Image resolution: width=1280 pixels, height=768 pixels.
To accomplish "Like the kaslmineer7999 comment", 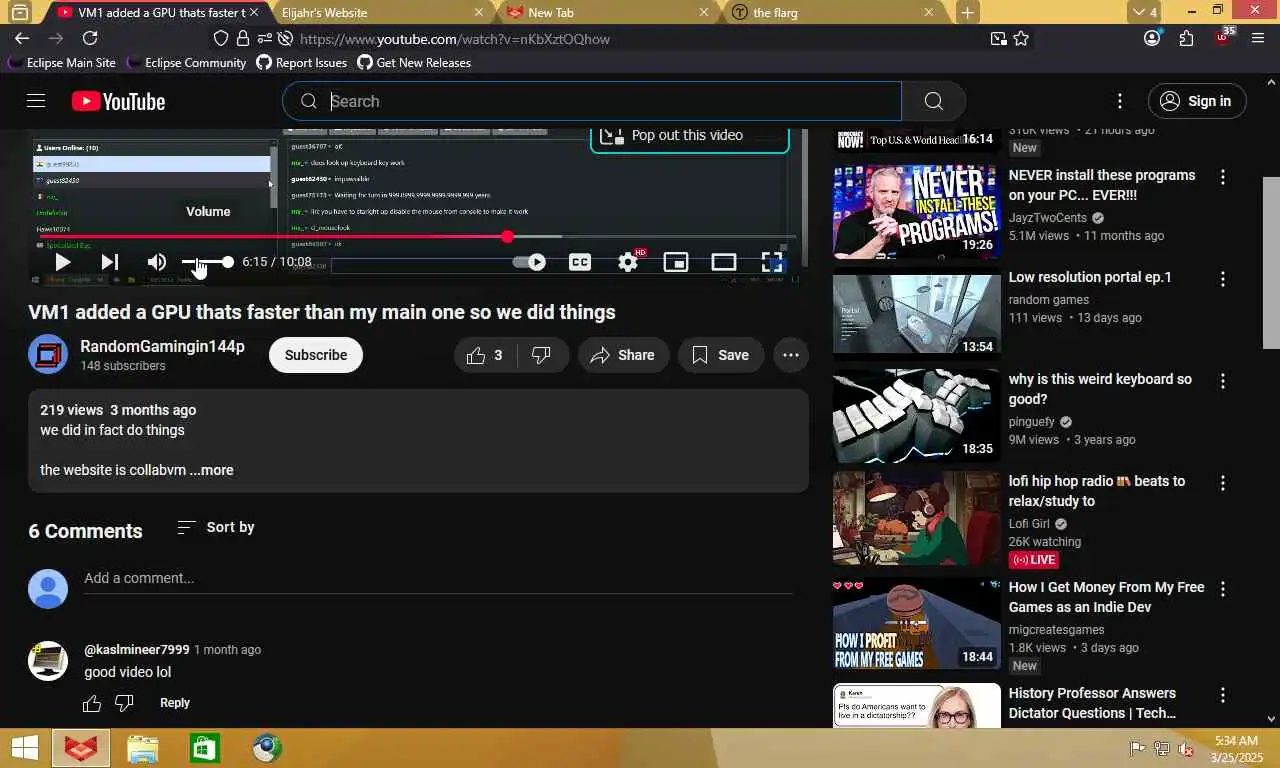I will tap(92, 703).
